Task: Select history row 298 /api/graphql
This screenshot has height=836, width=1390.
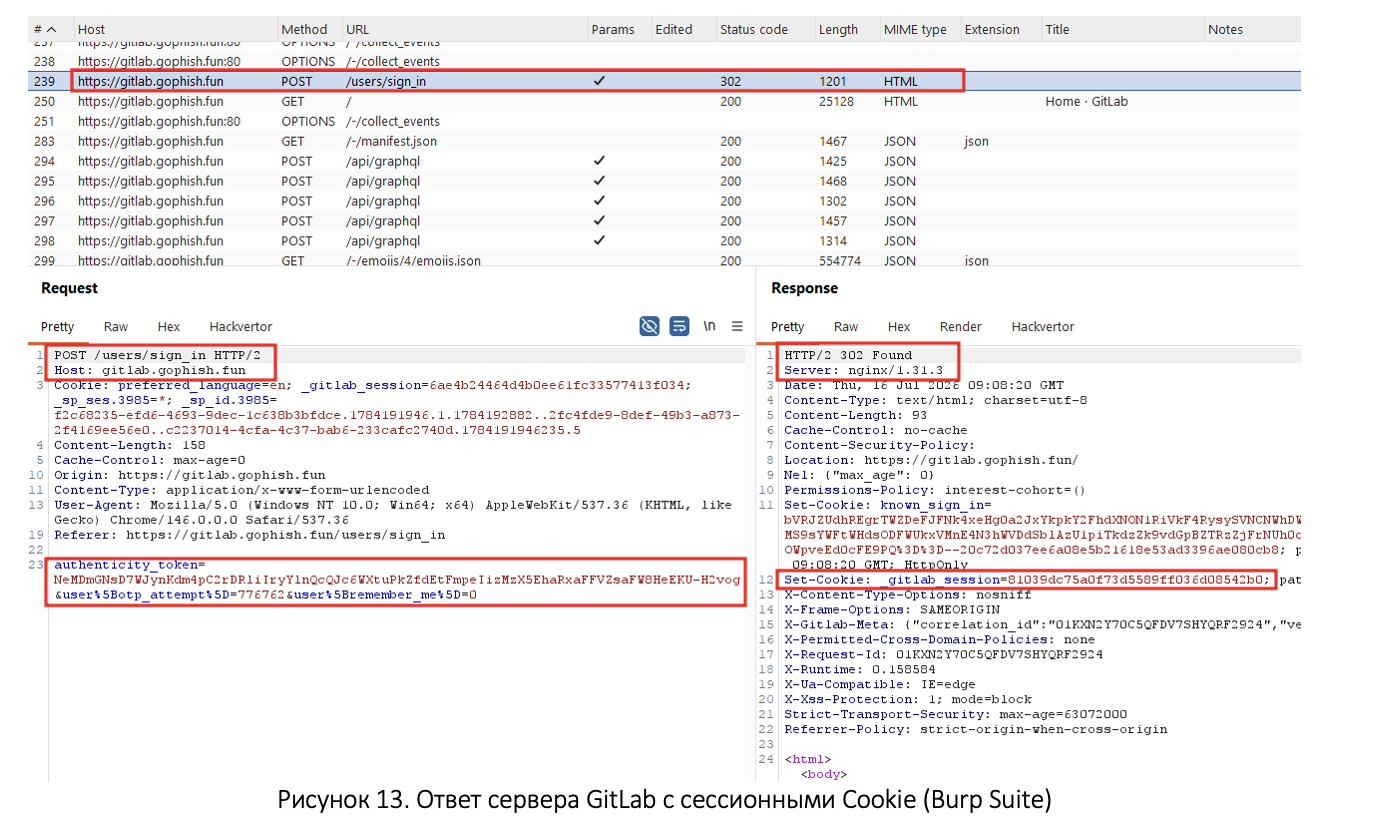Action: [x=664, y=241]
